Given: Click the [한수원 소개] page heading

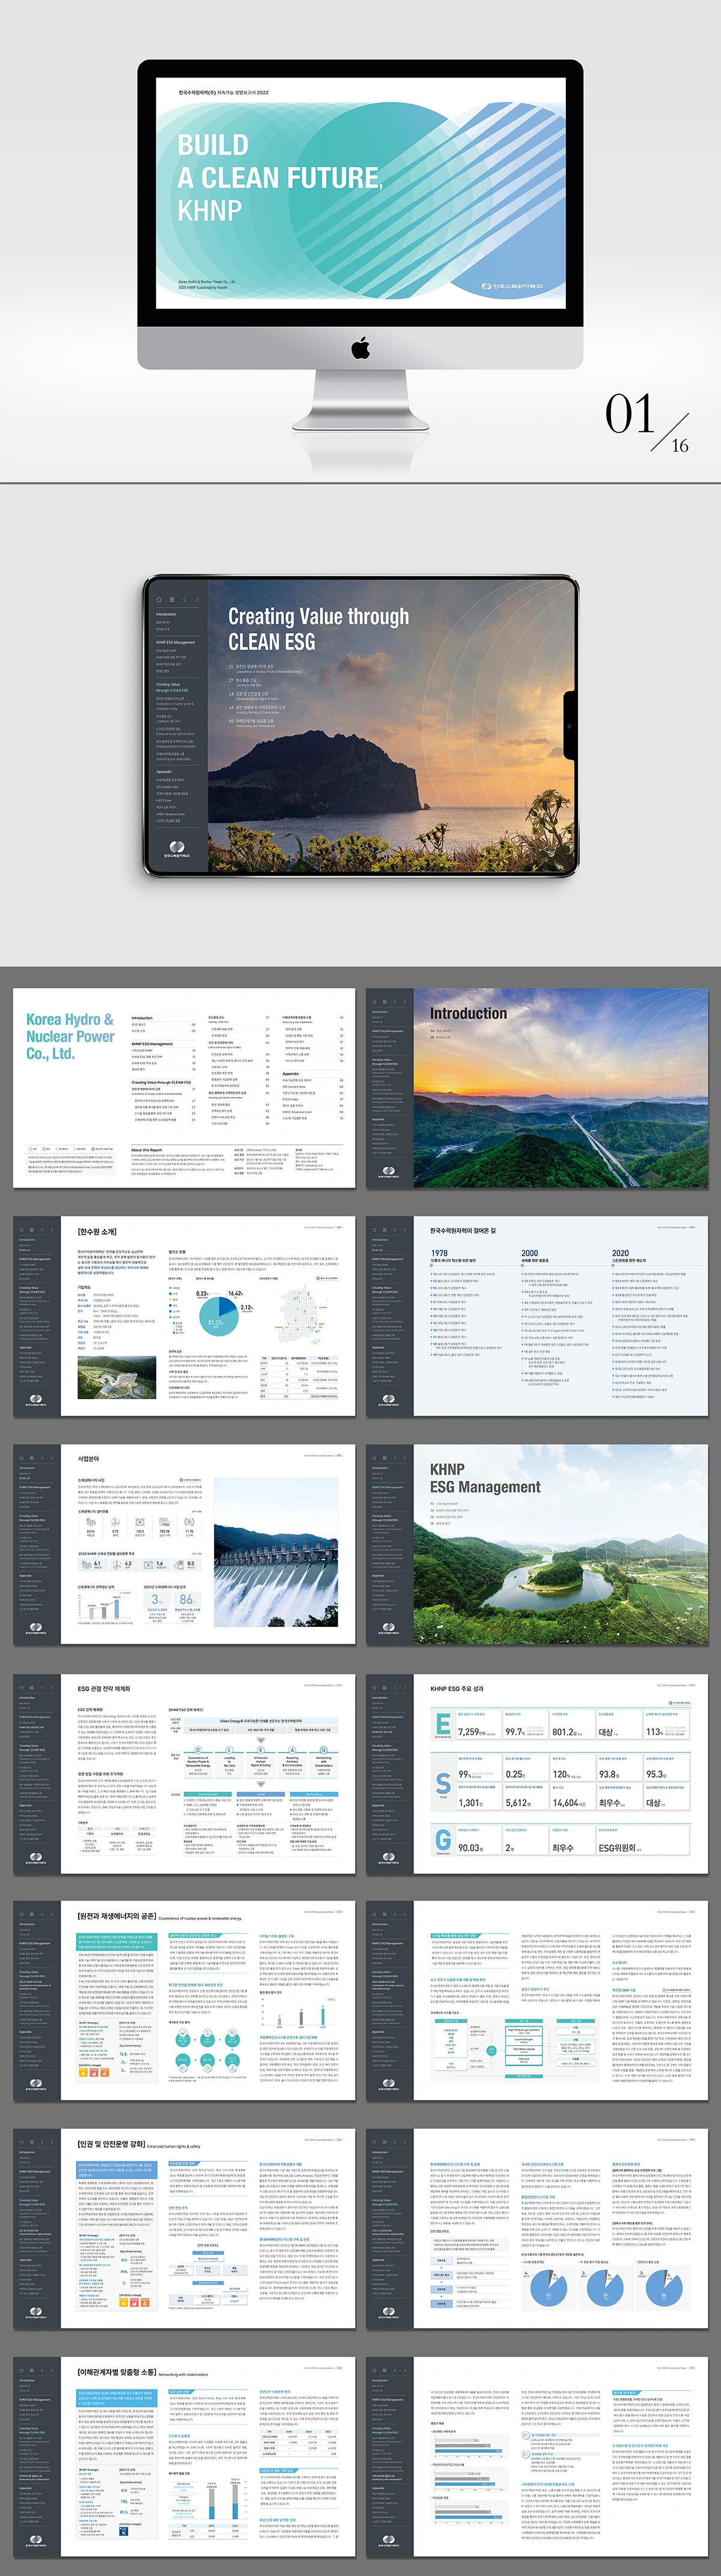Looking at the screenshot, I should point(97,1231).
